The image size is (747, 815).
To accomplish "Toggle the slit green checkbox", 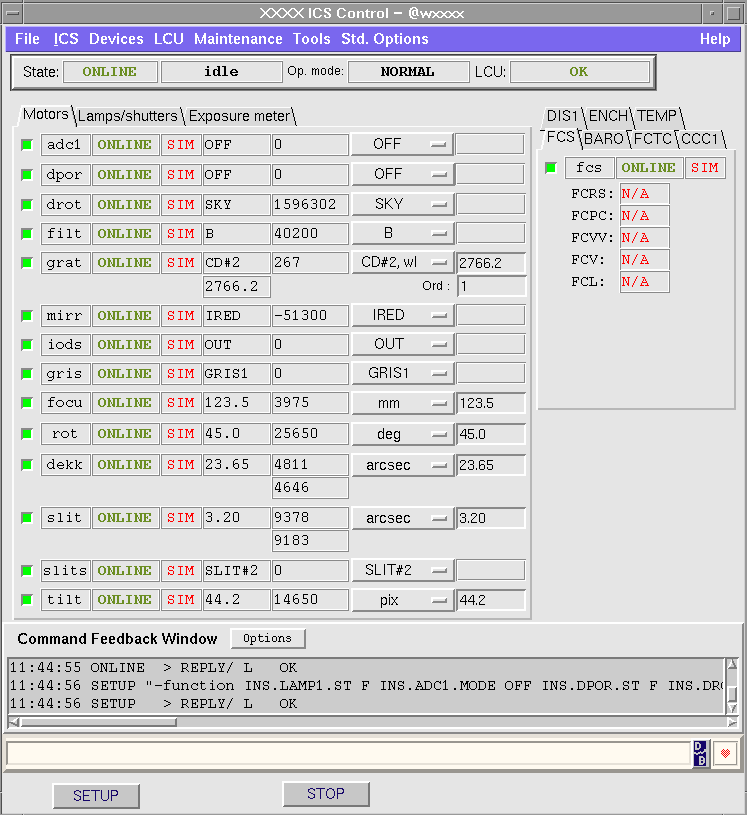I will [x=27, y=518].
